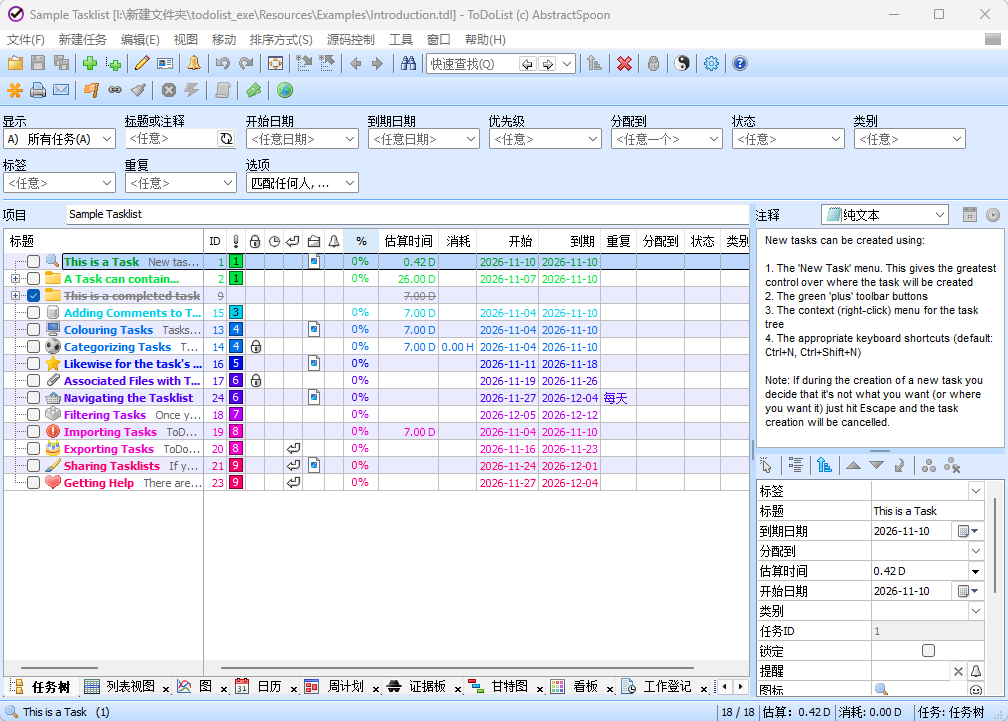Click the % column header
1008x721 pixels.
point(361,242)
